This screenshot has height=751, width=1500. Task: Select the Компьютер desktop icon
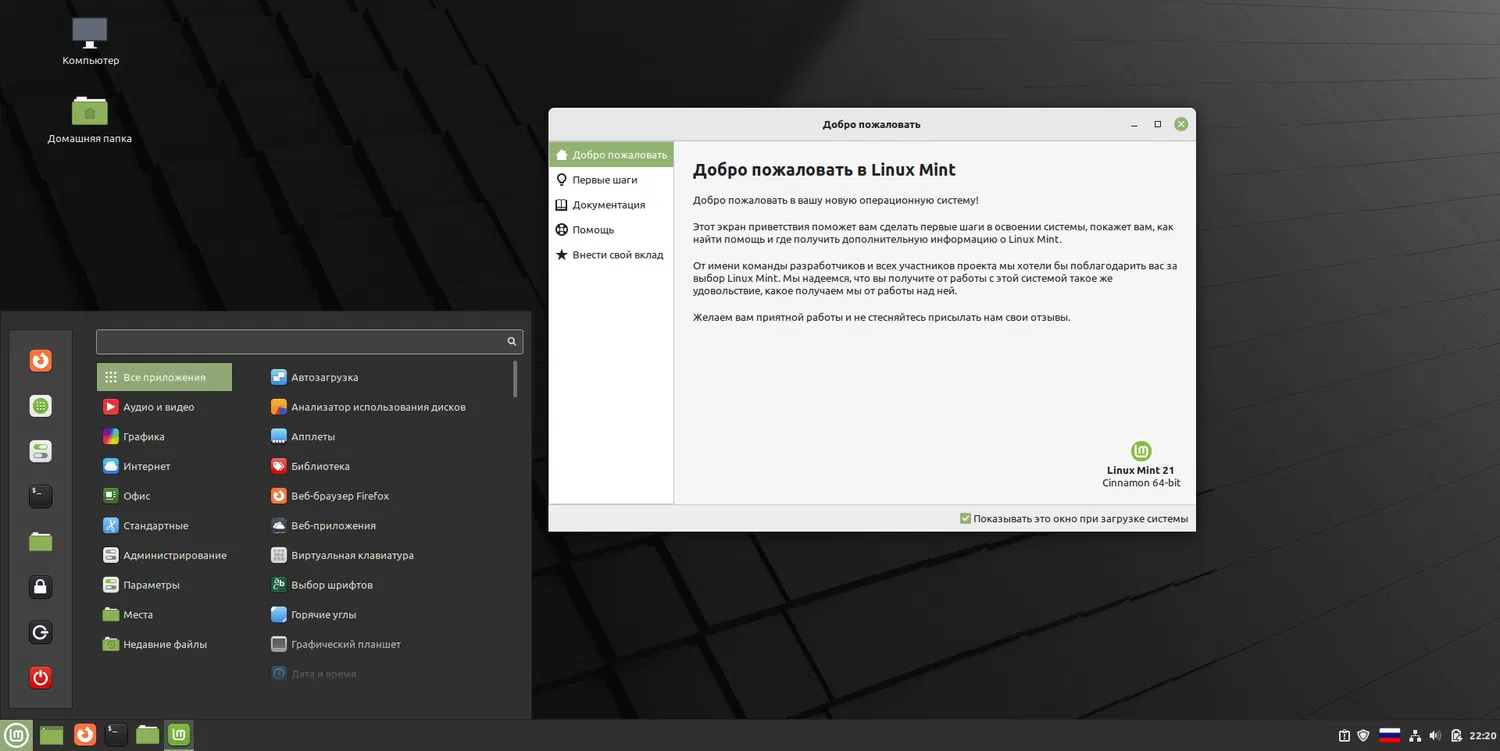pos(90,41)
